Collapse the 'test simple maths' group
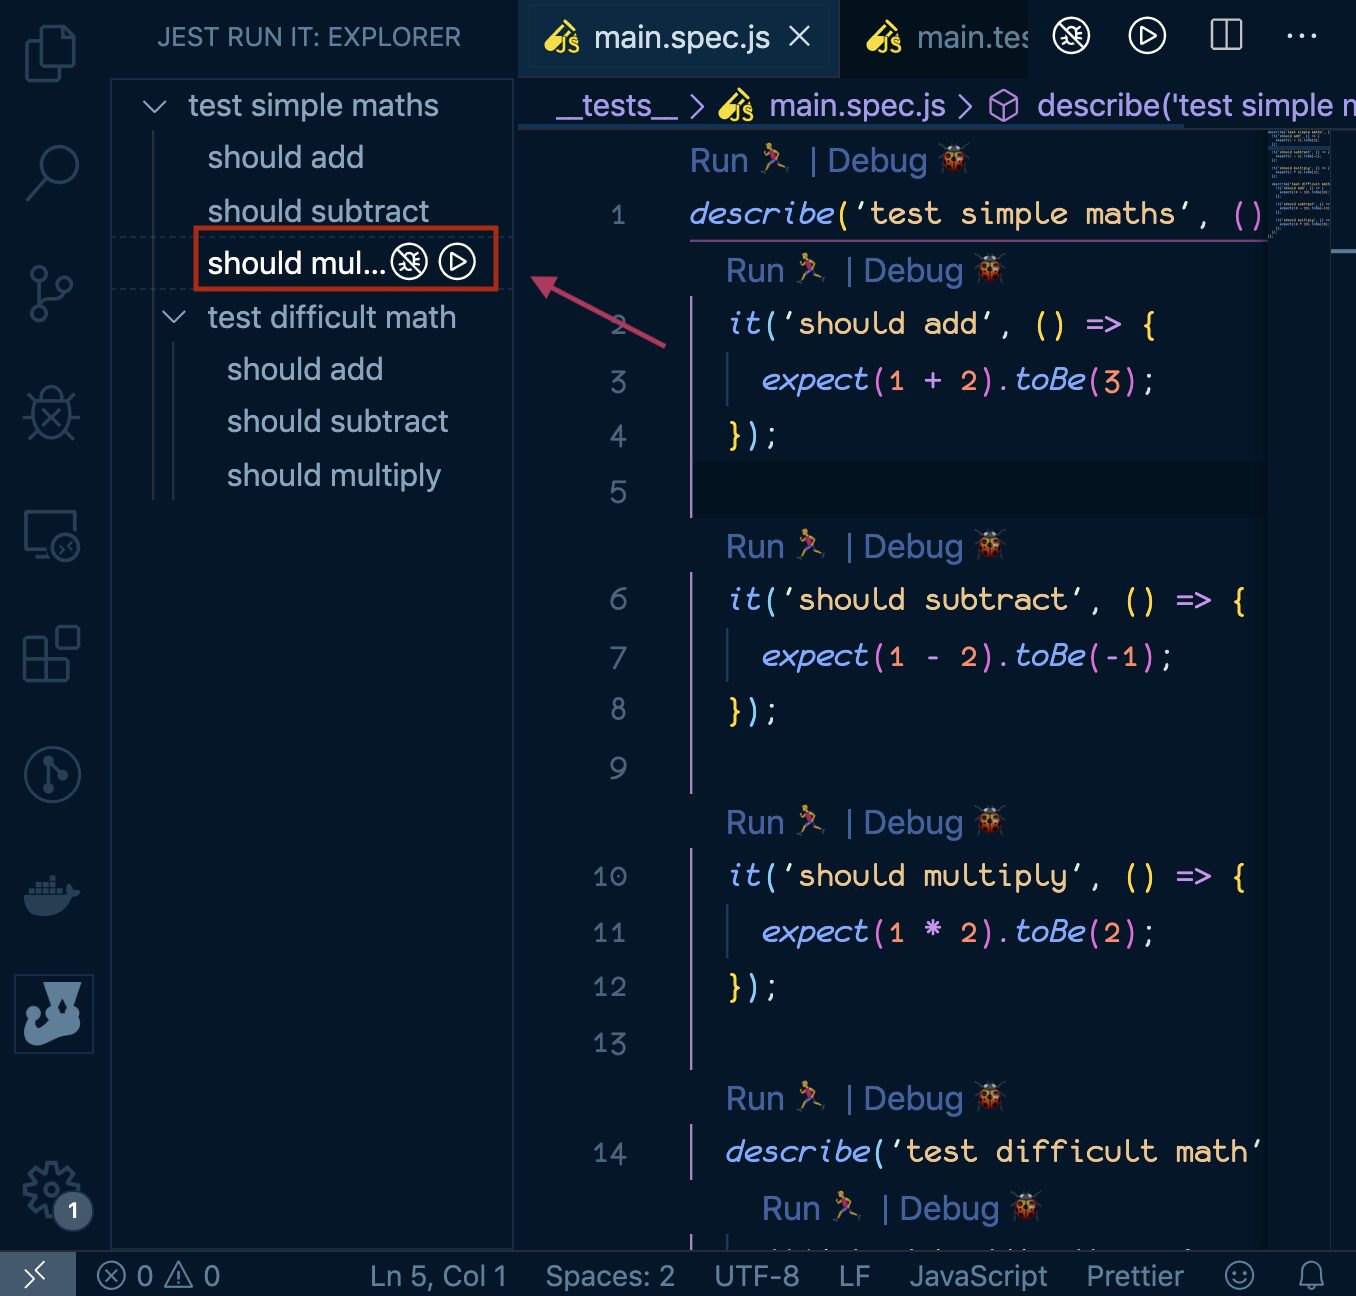Viewport: 1356px width, 1296px height. tap(154, 105)
